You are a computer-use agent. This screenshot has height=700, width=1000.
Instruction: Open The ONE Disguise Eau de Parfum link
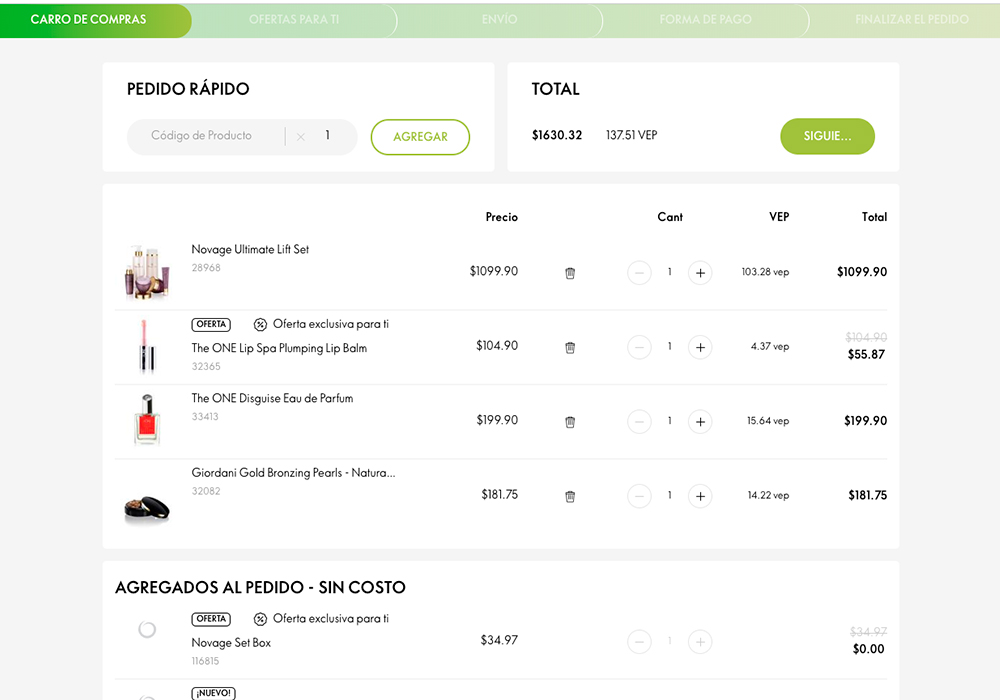click(x=272, y=398)
